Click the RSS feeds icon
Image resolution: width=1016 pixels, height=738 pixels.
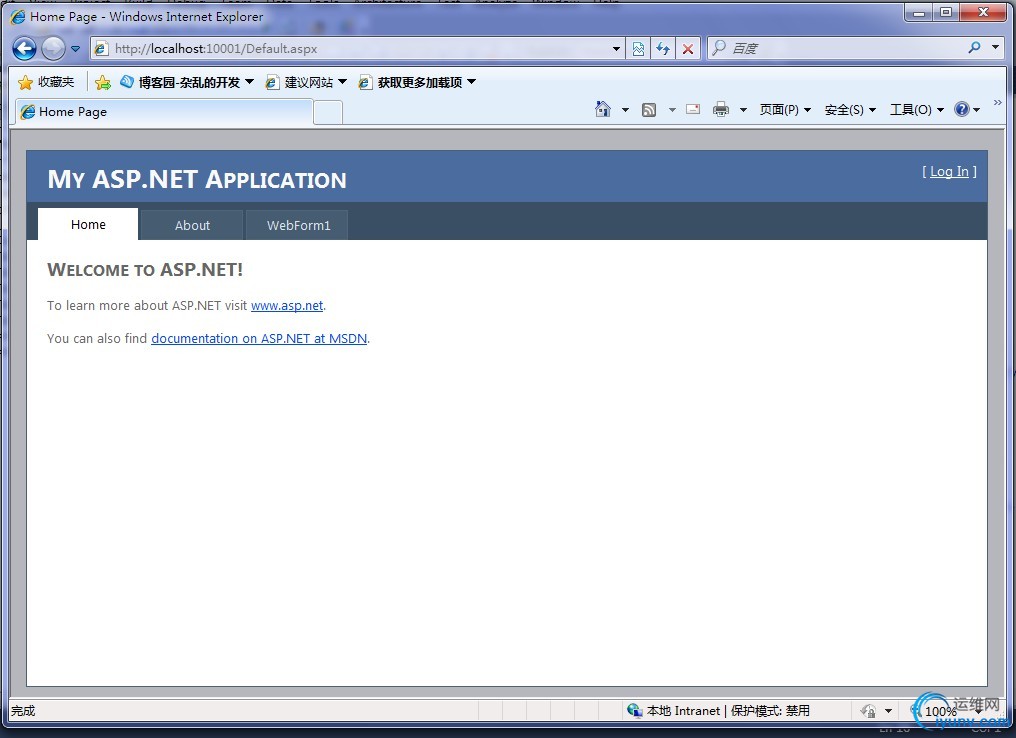point(649,110)
